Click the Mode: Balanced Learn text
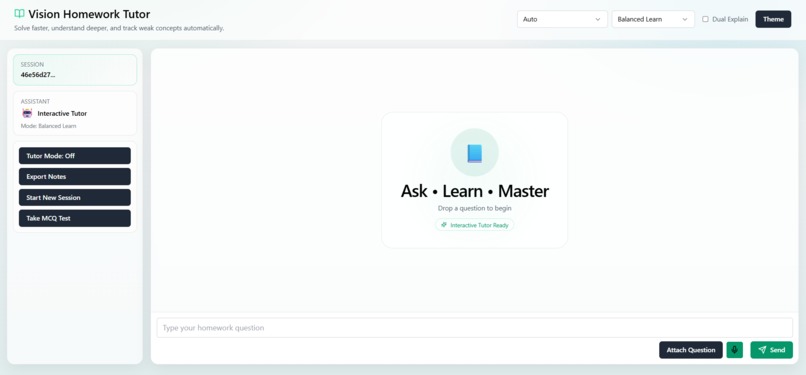This screenshot has width=806, height=375. 48,126
